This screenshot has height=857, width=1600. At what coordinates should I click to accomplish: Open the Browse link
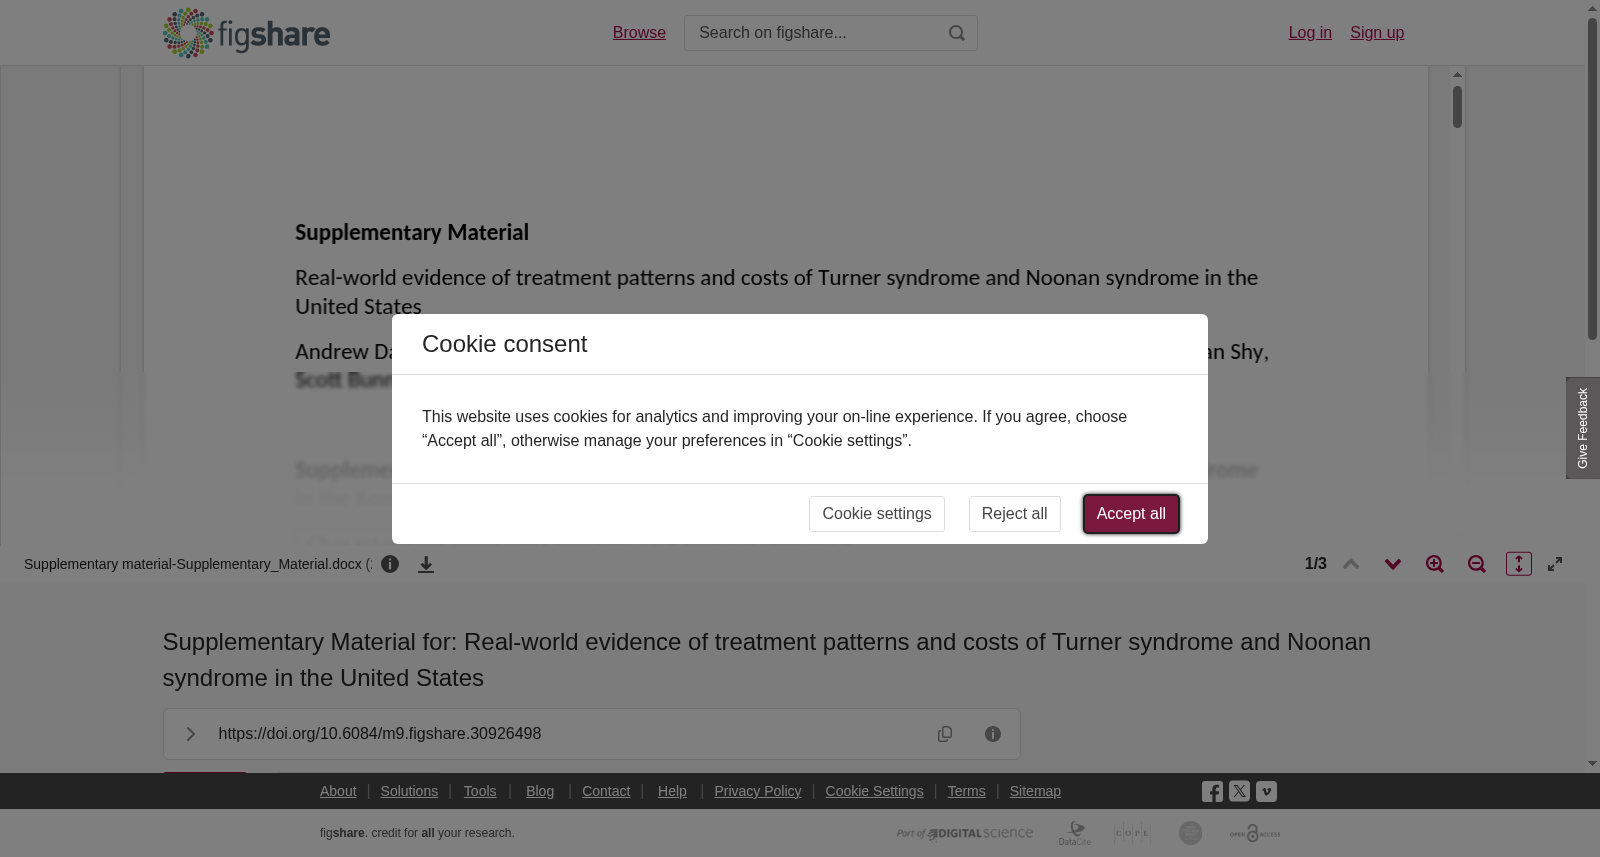pyautogui.click(x=639, y=33)
